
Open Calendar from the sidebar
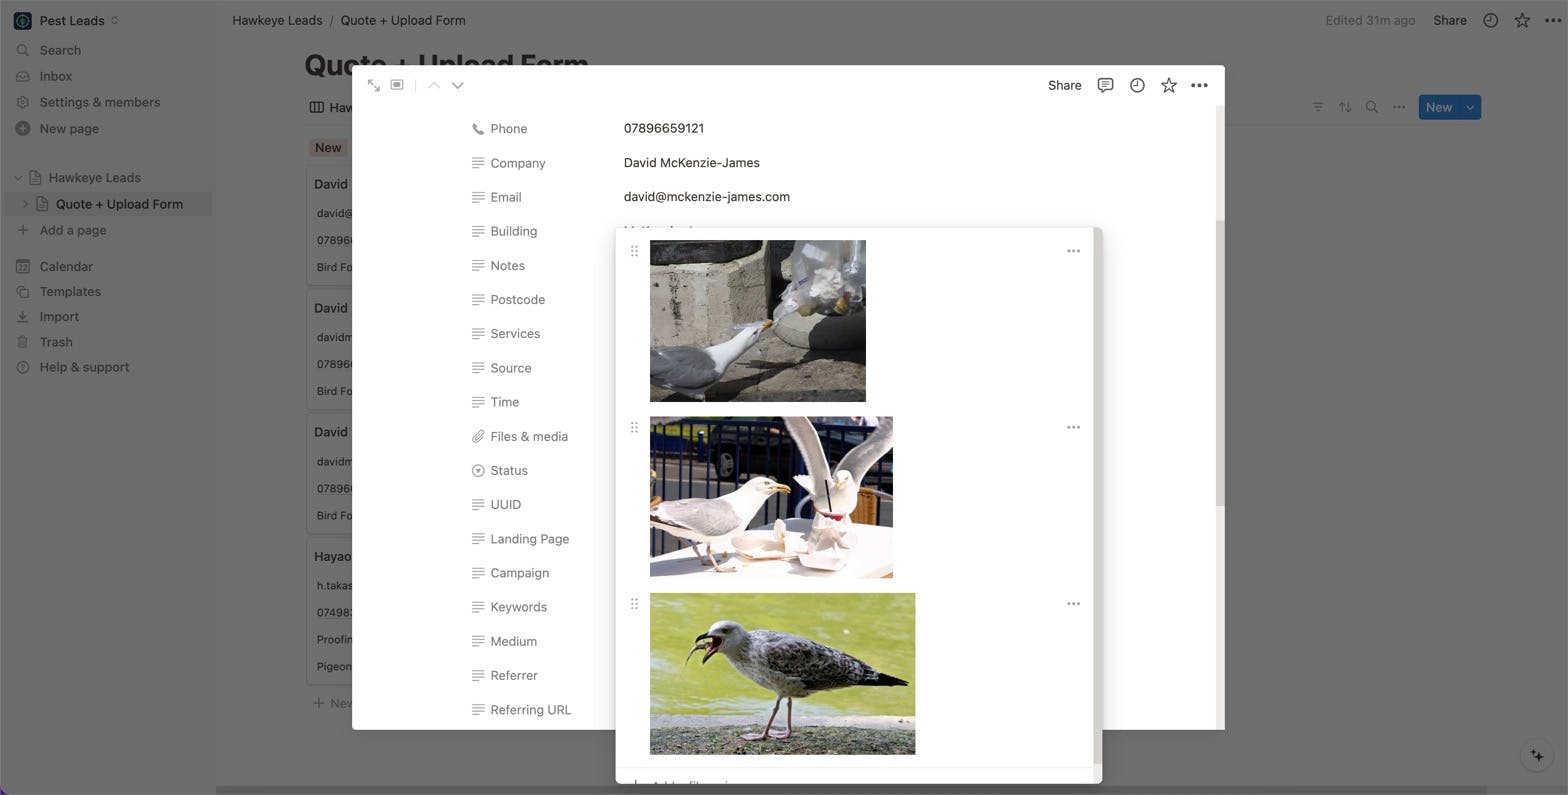tap(66, 267)
